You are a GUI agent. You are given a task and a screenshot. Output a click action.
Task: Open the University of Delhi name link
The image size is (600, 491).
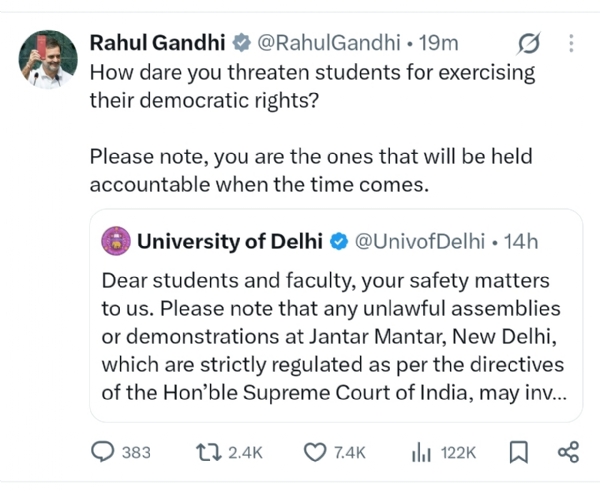pyautogui.click(x=230, y=241)
